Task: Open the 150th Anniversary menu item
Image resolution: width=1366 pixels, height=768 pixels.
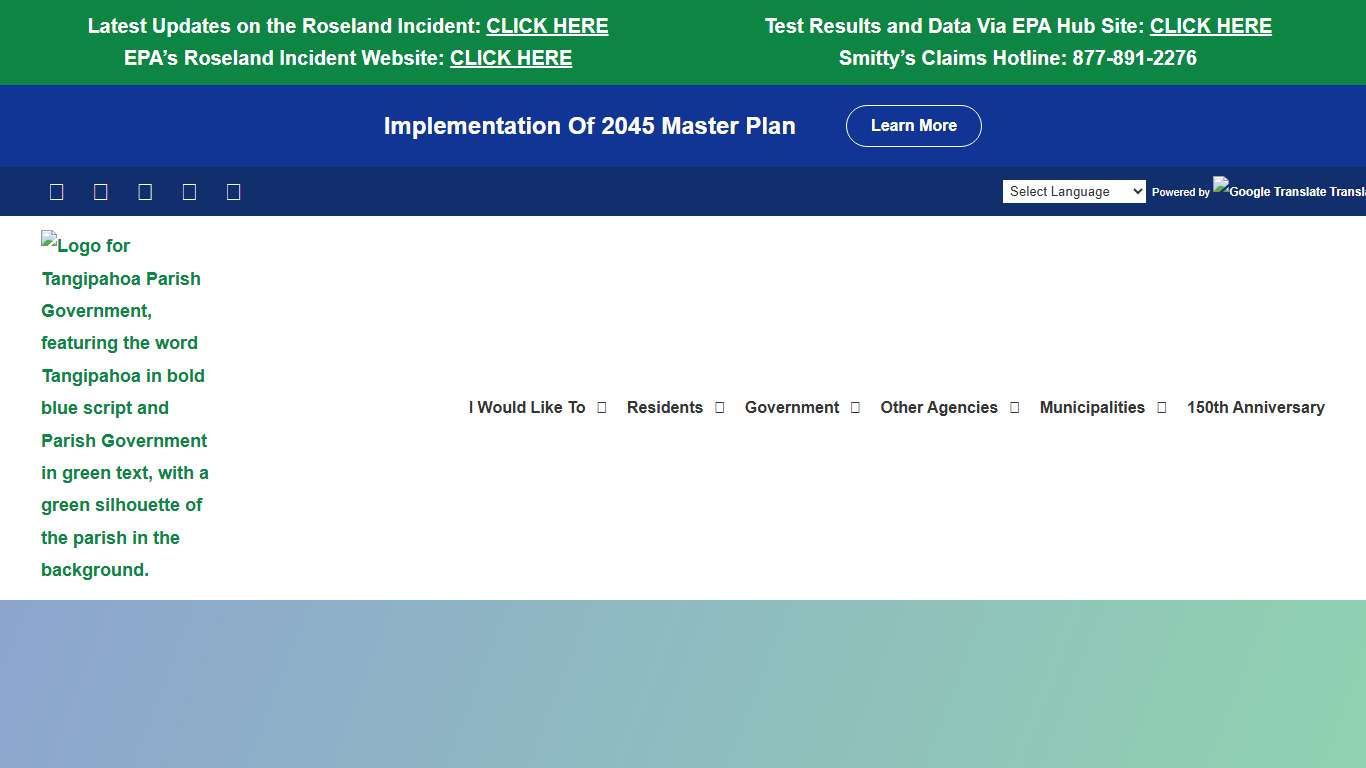Action: (1255, 408)
